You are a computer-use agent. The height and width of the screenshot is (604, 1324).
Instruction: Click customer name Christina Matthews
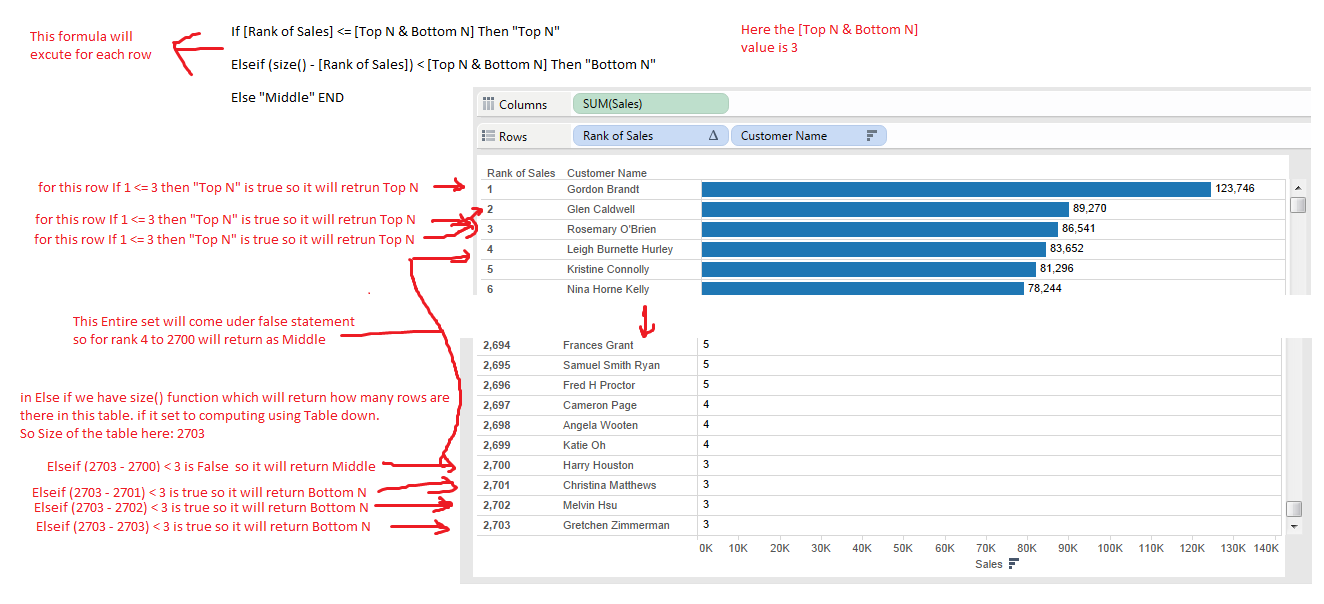[610, 485]
